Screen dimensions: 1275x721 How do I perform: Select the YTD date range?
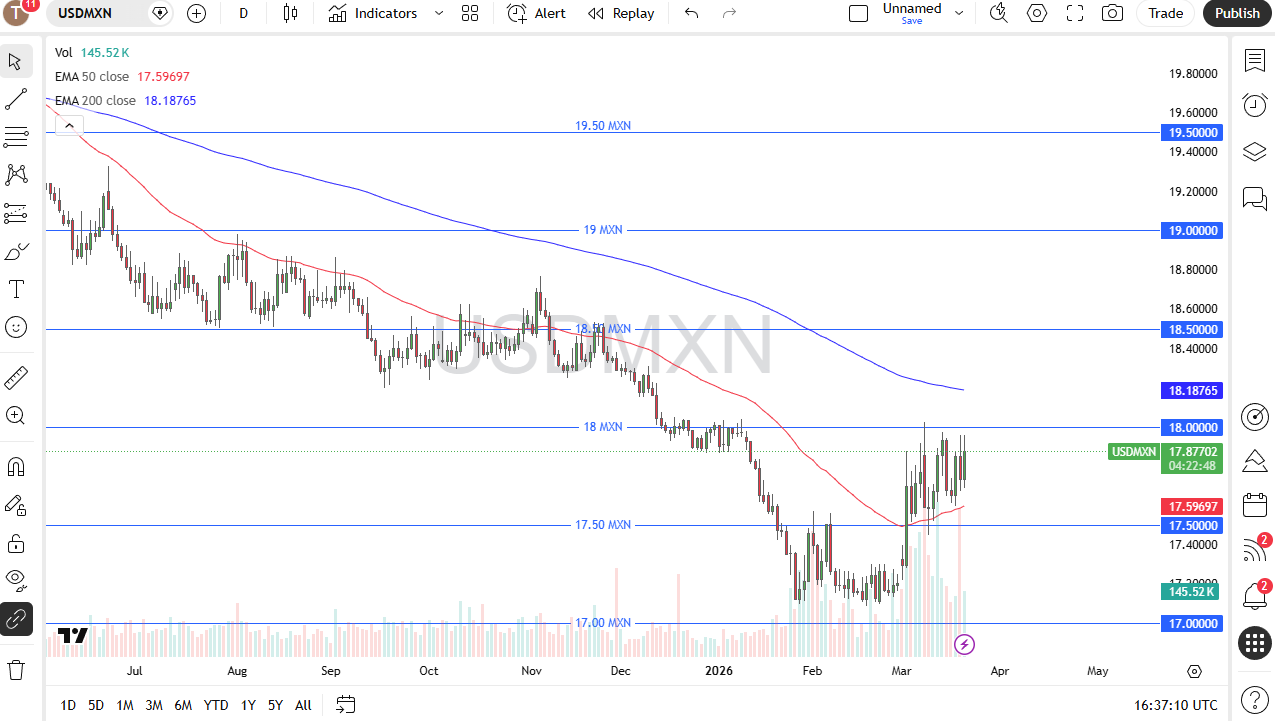(x=216, y=705)
